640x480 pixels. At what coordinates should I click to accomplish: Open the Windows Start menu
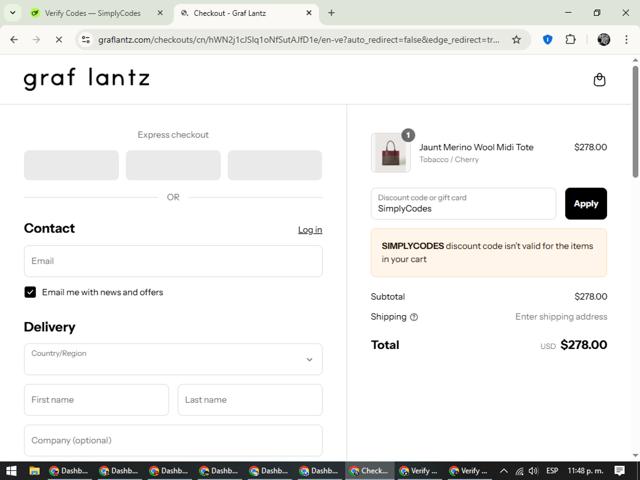click(11, 471)
